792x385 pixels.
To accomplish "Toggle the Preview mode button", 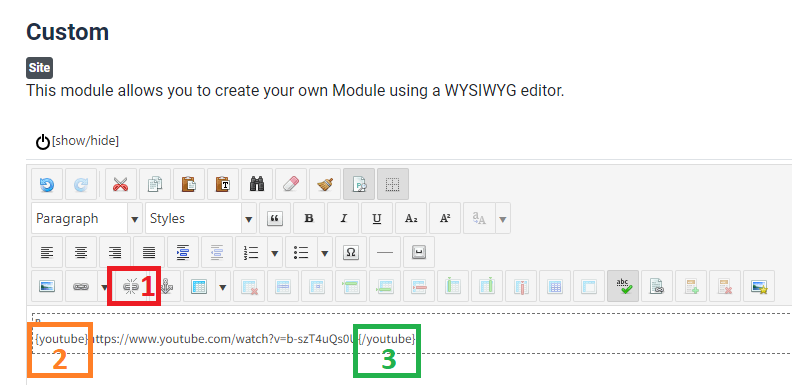I will click(359, 184).
